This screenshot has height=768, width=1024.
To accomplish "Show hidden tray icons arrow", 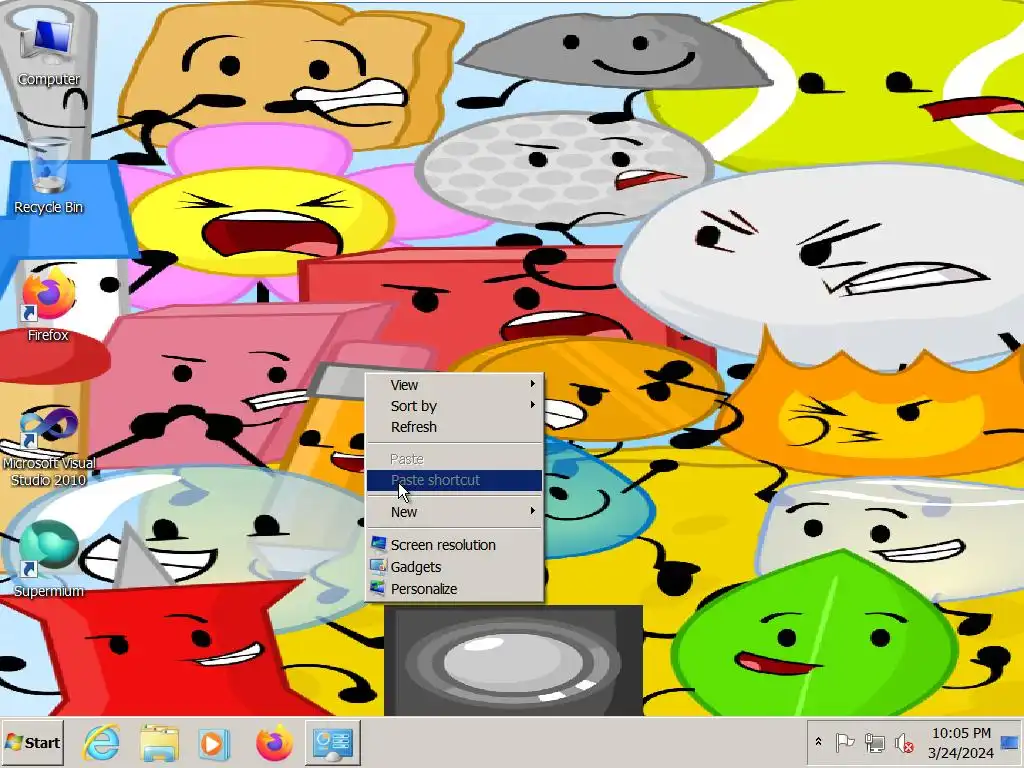I will click(x=818, y=743).
